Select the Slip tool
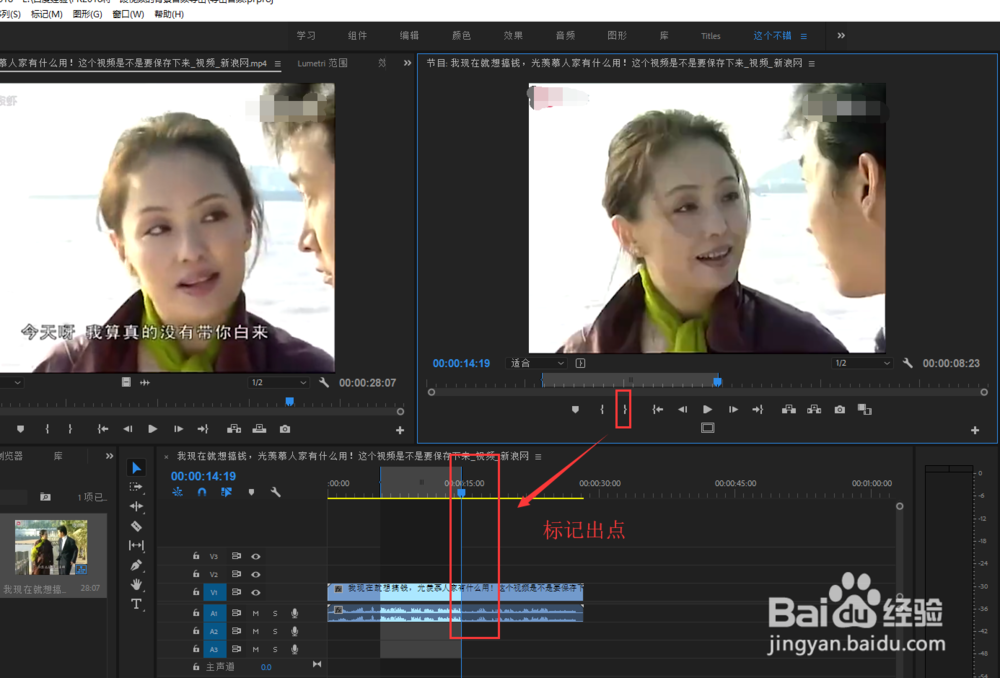The image size is (1000, 678). 136,545
